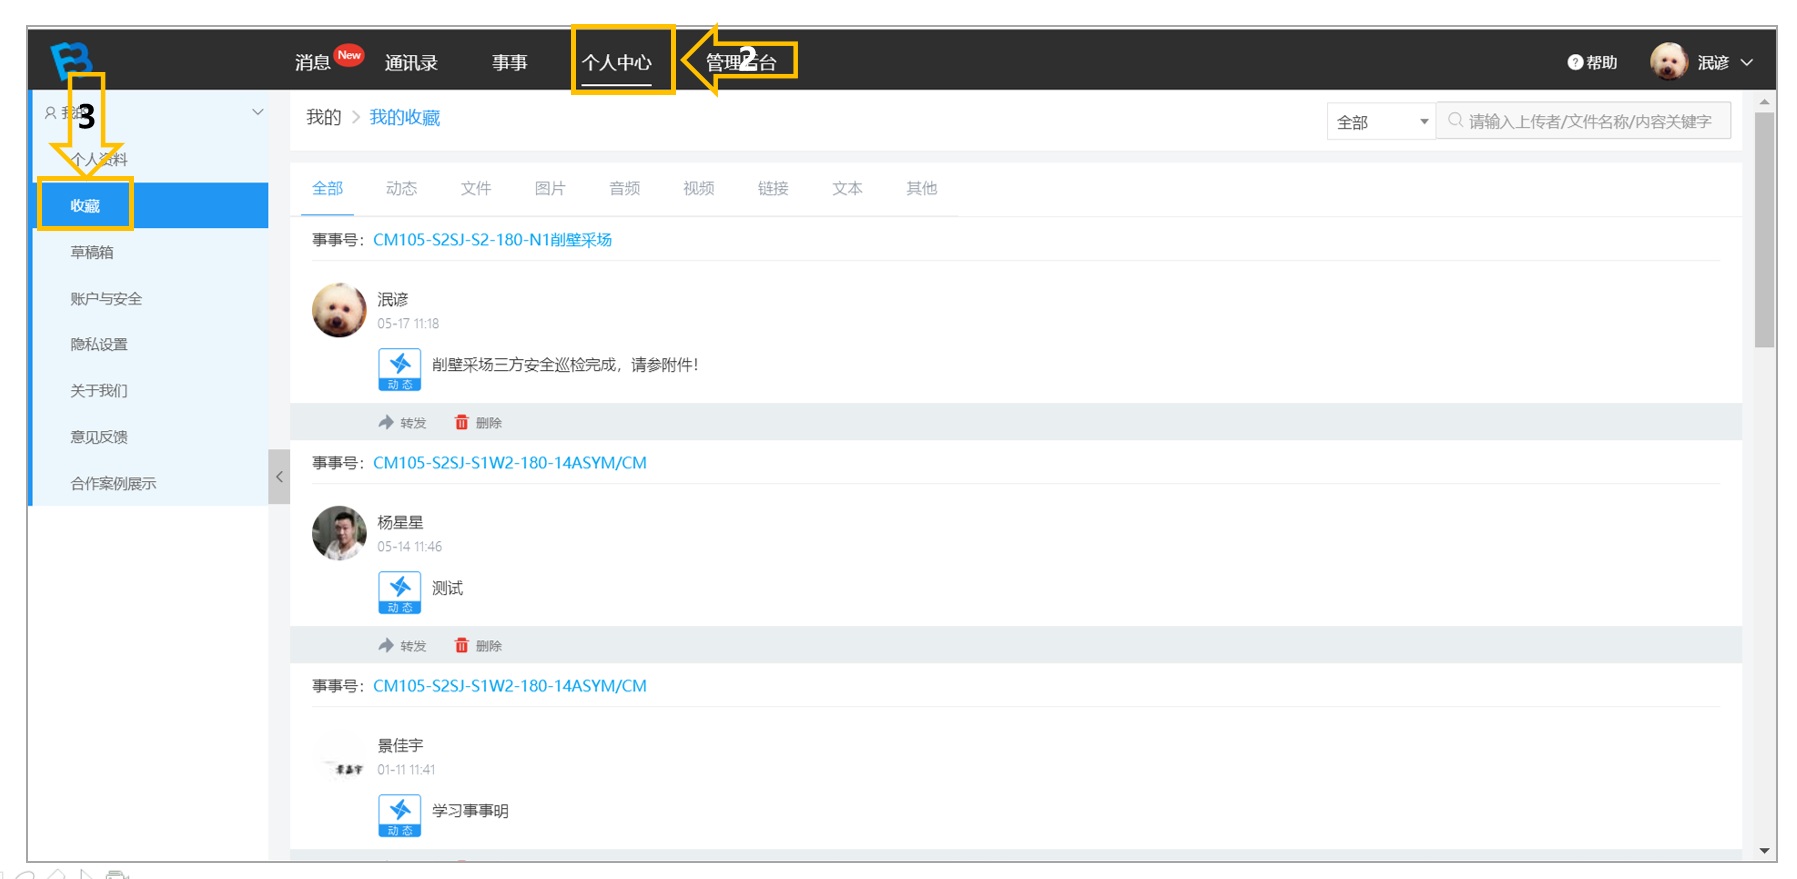Open 通讯录 in the top navigation
1797x879 pixels.
(x=411, y=62)
